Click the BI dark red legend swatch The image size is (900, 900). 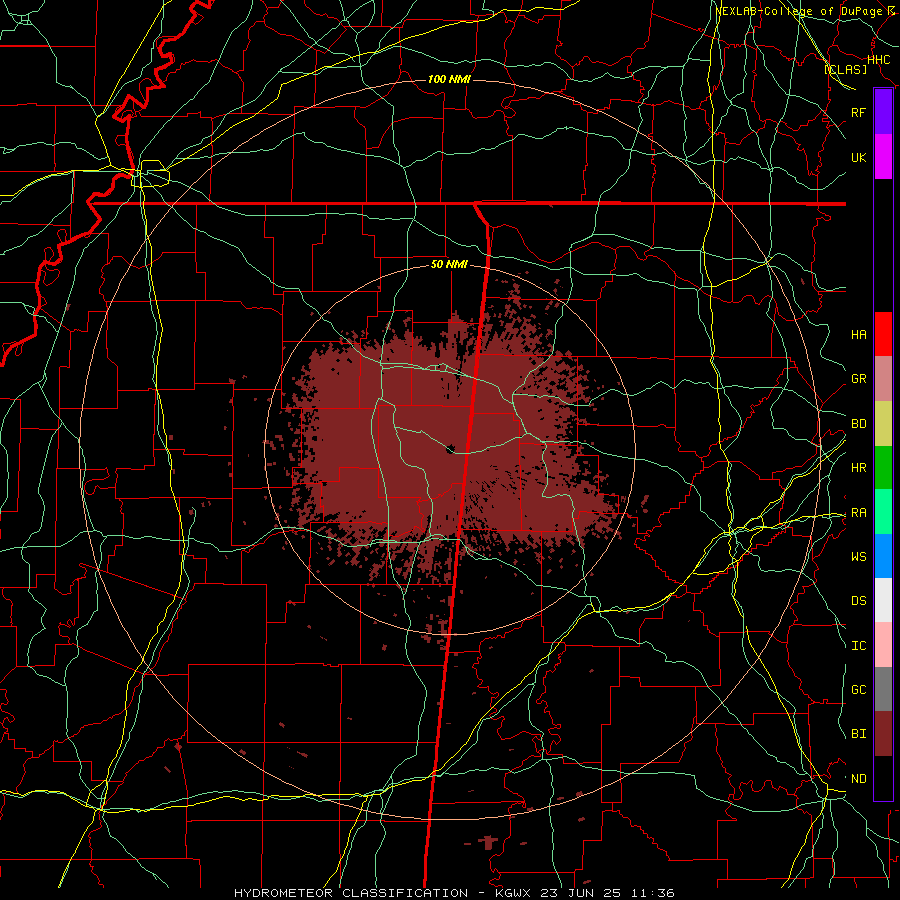tap(883, 734)
